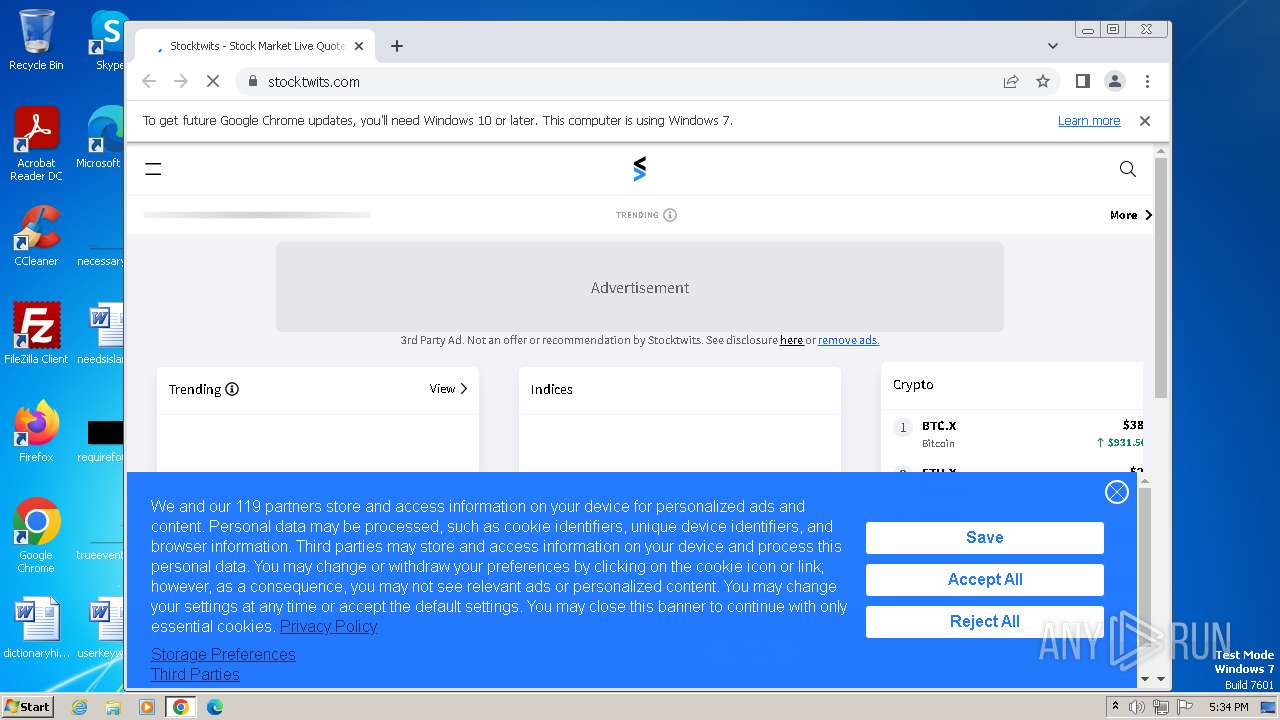The height and width of the screenshot is (720, 1280).
Task: Close the Stocktwits tab
Action: click(x=359, y=46)
